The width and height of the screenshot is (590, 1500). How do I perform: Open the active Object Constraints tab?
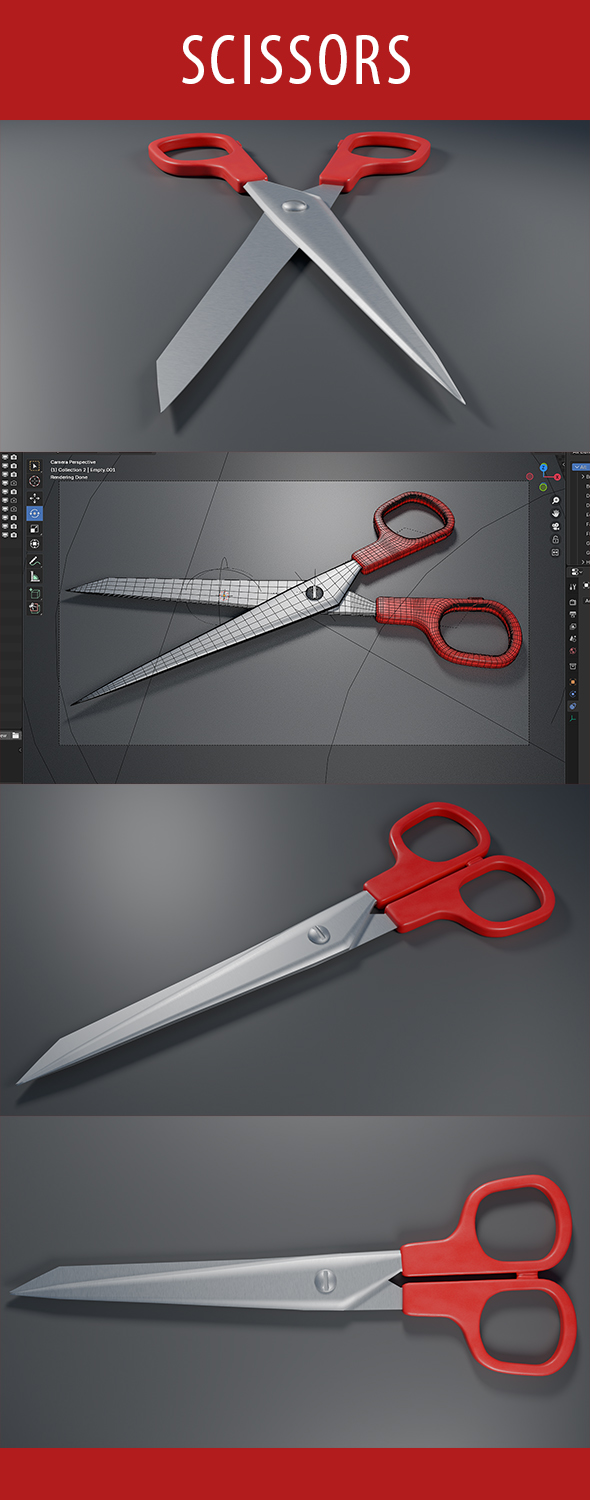tap(573, 706)
